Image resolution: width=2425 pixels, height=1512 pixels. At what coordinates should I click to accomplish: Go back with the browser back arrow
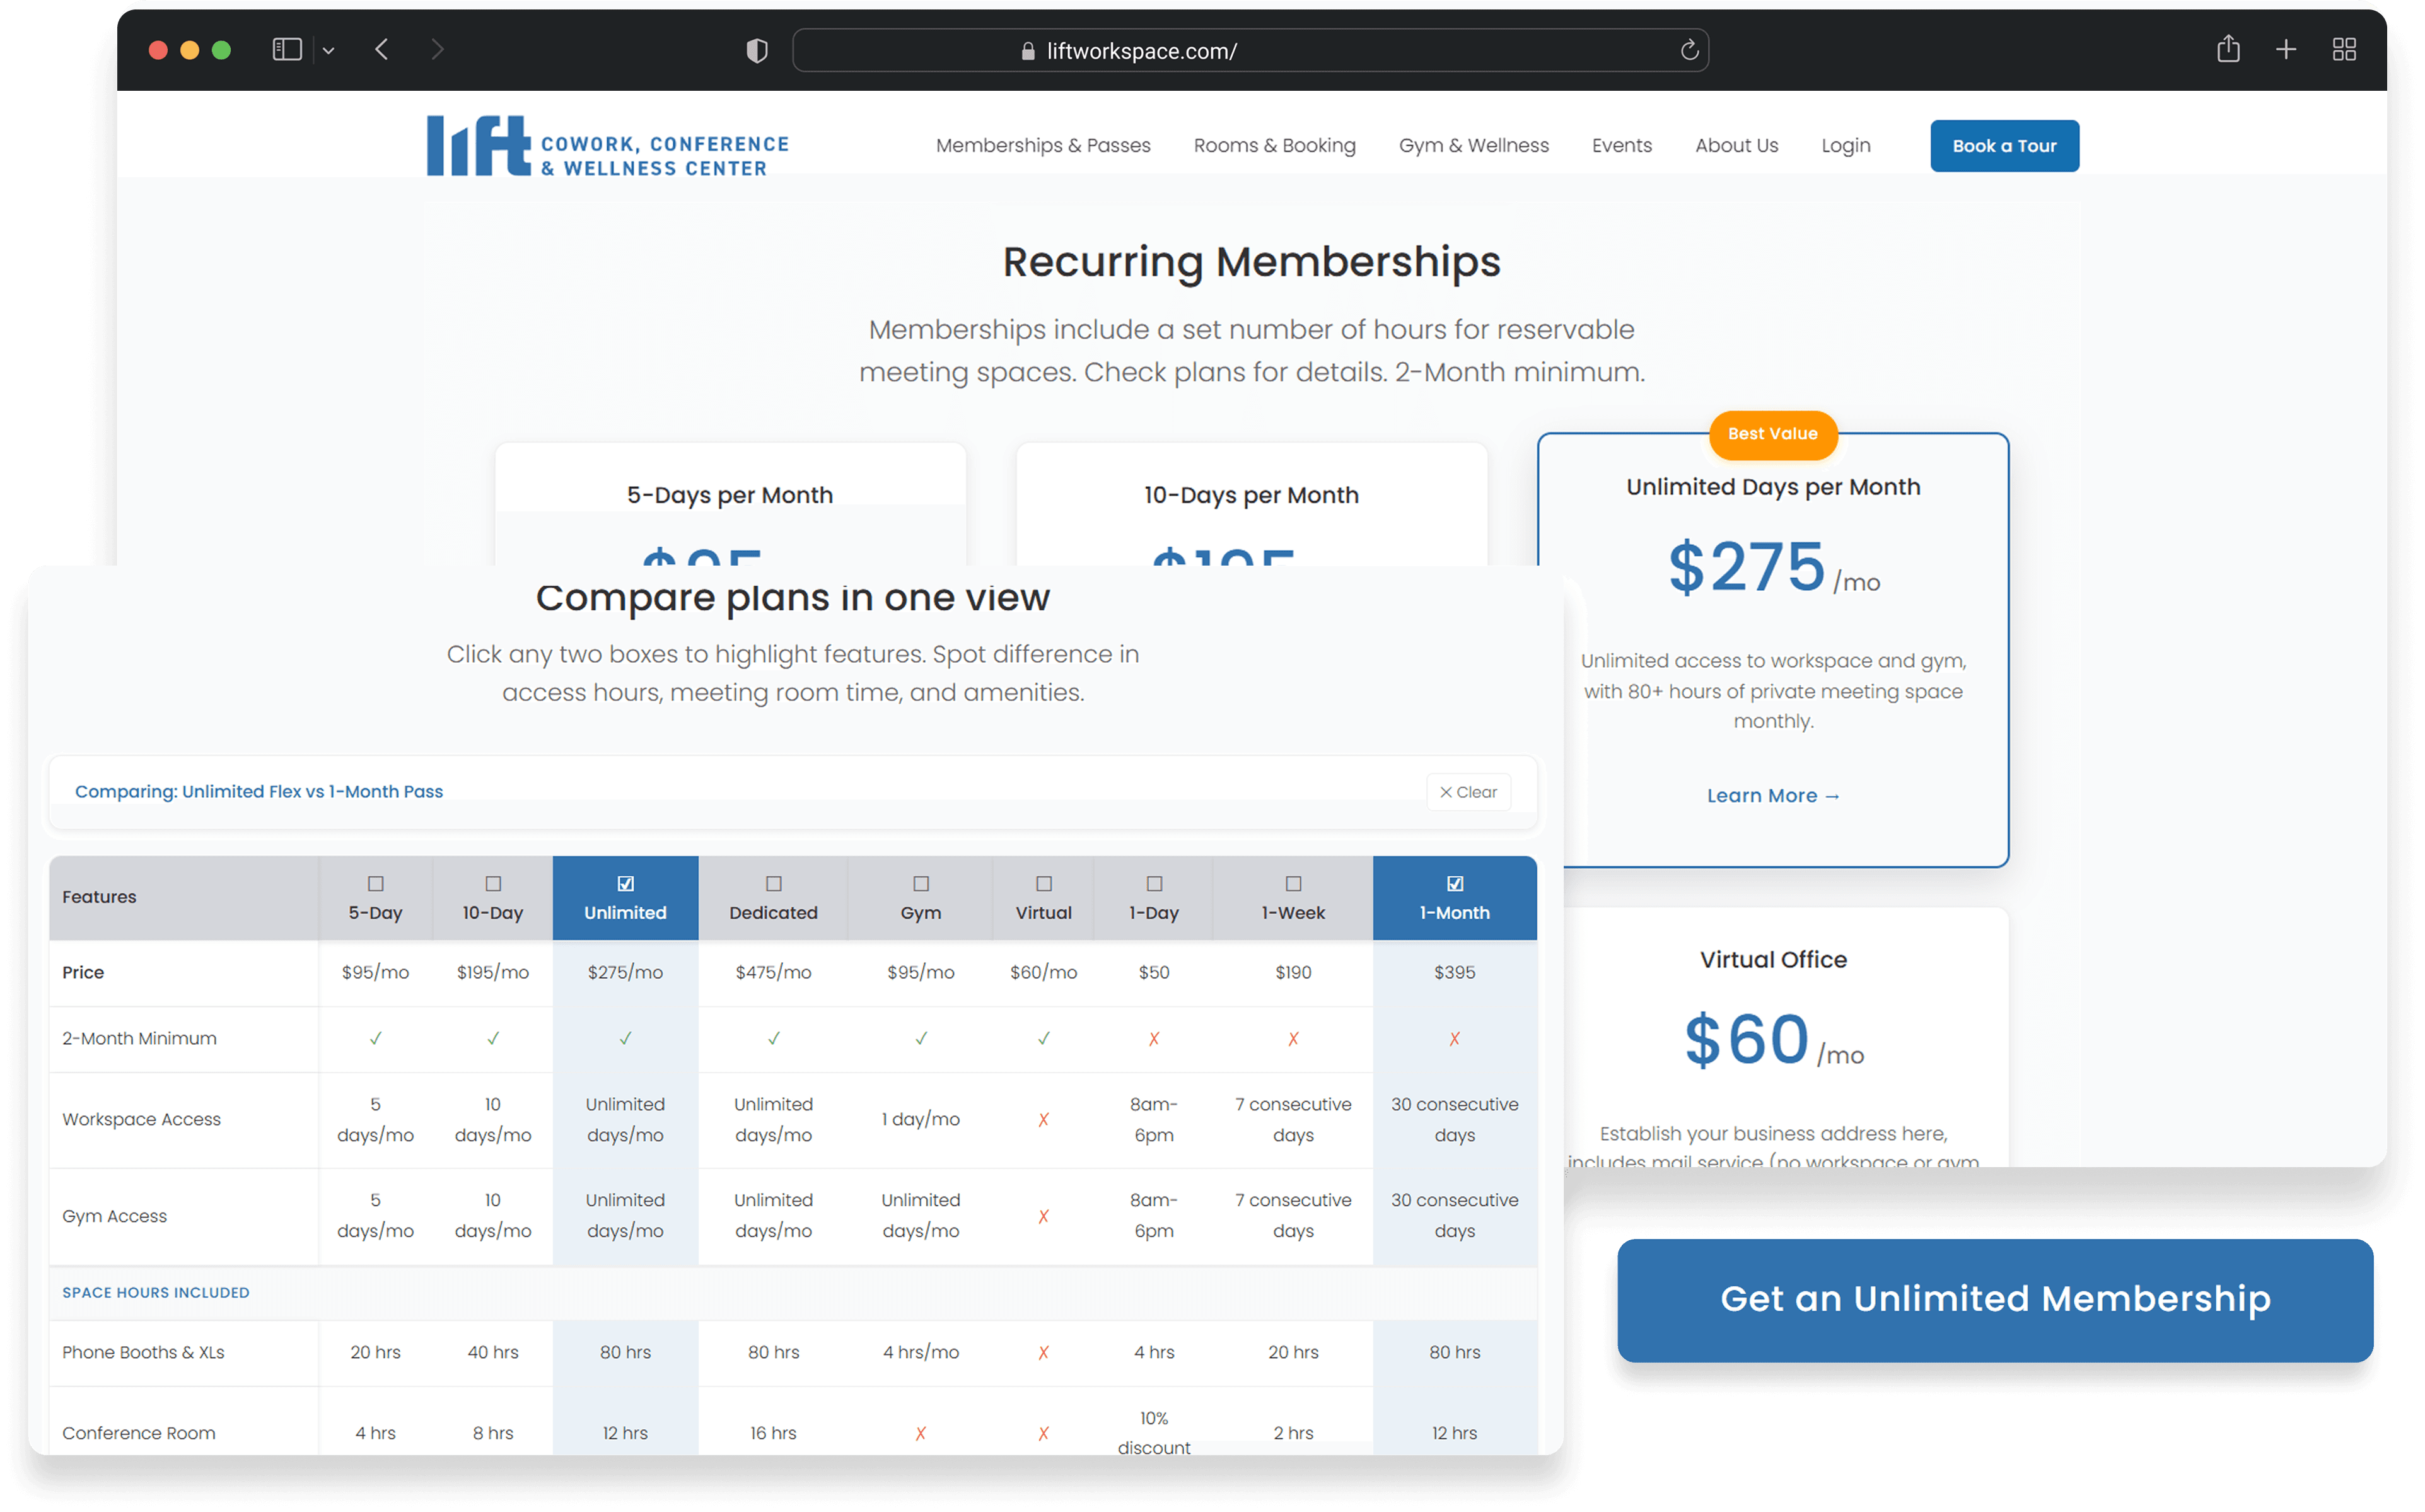(382, 49)
